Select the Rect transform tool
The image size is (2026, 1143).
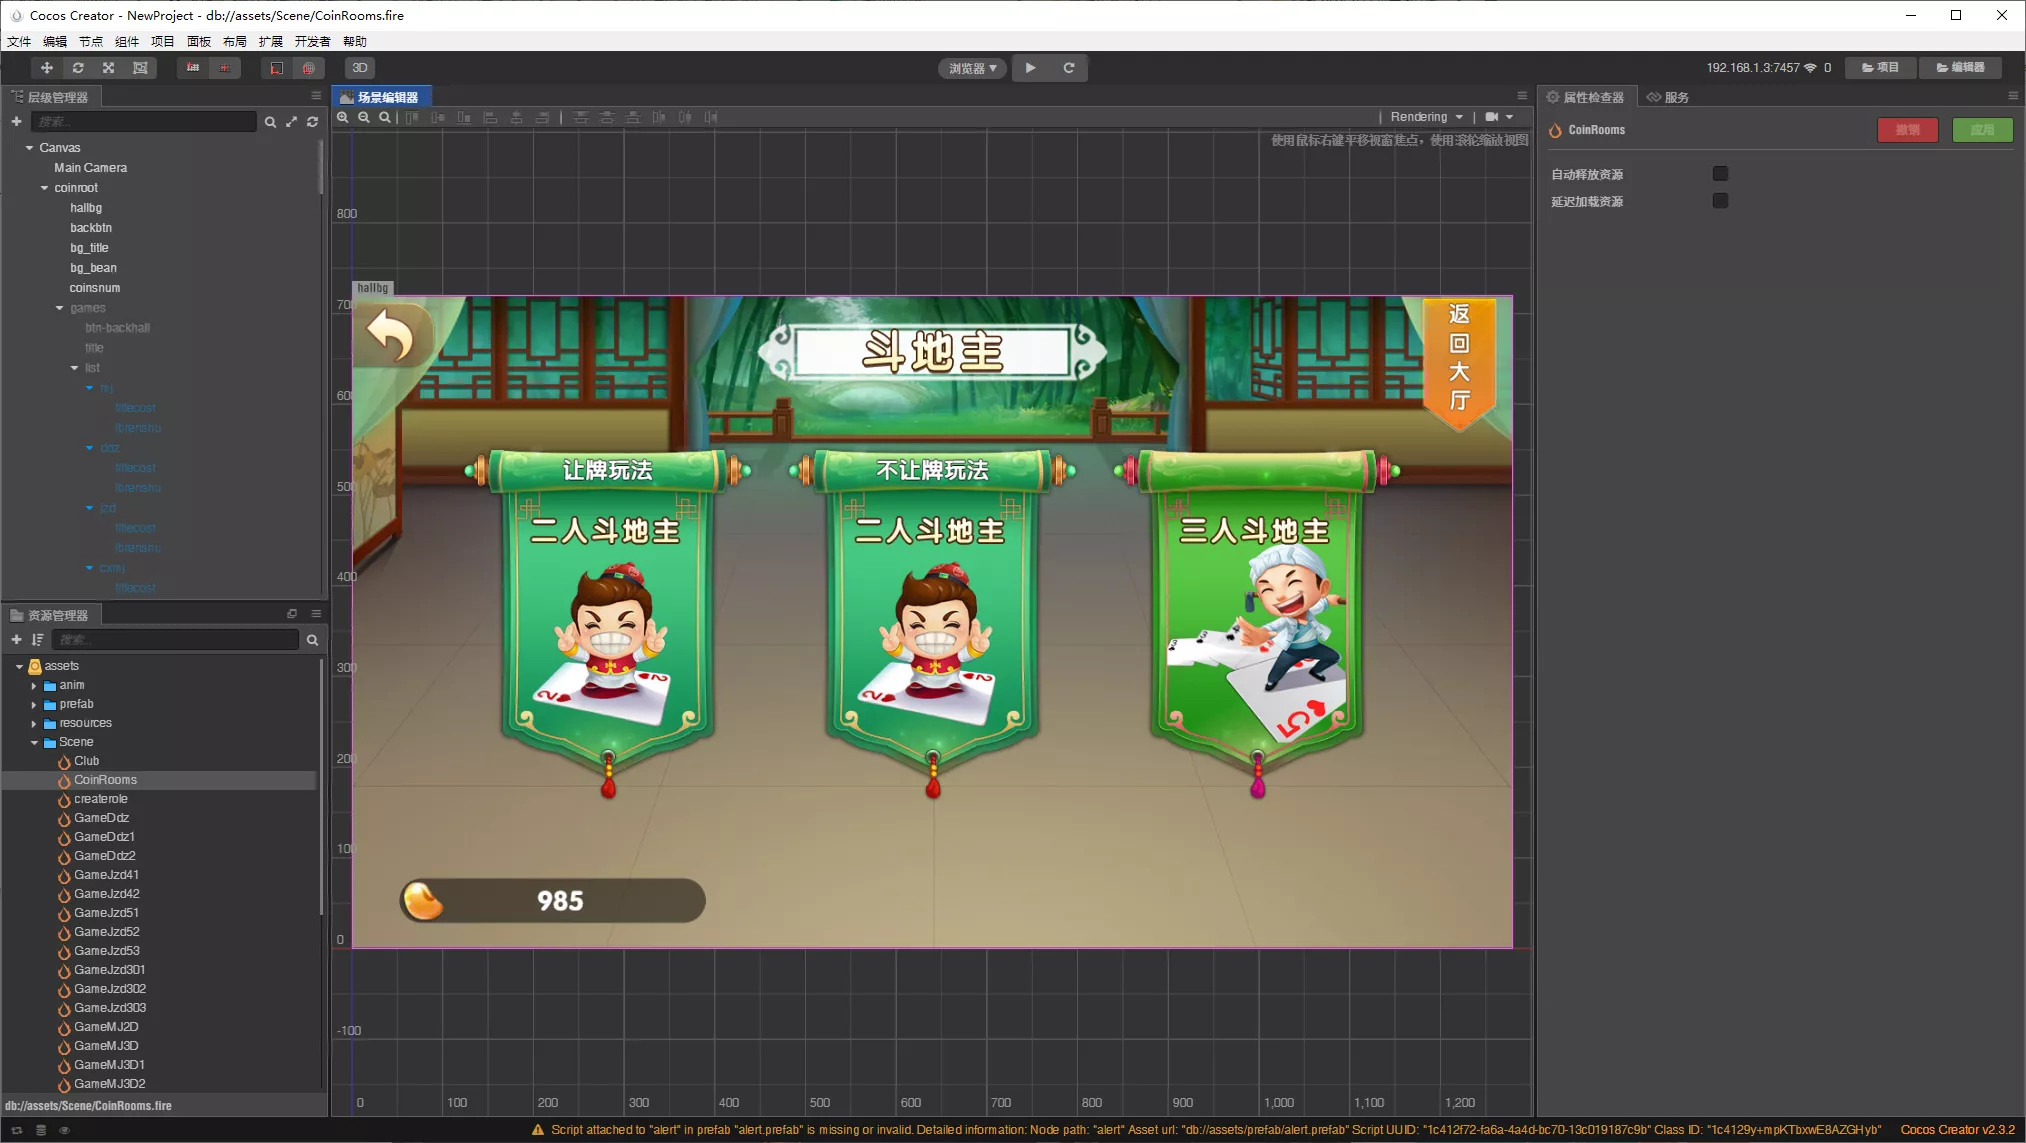tap(140, 68)
